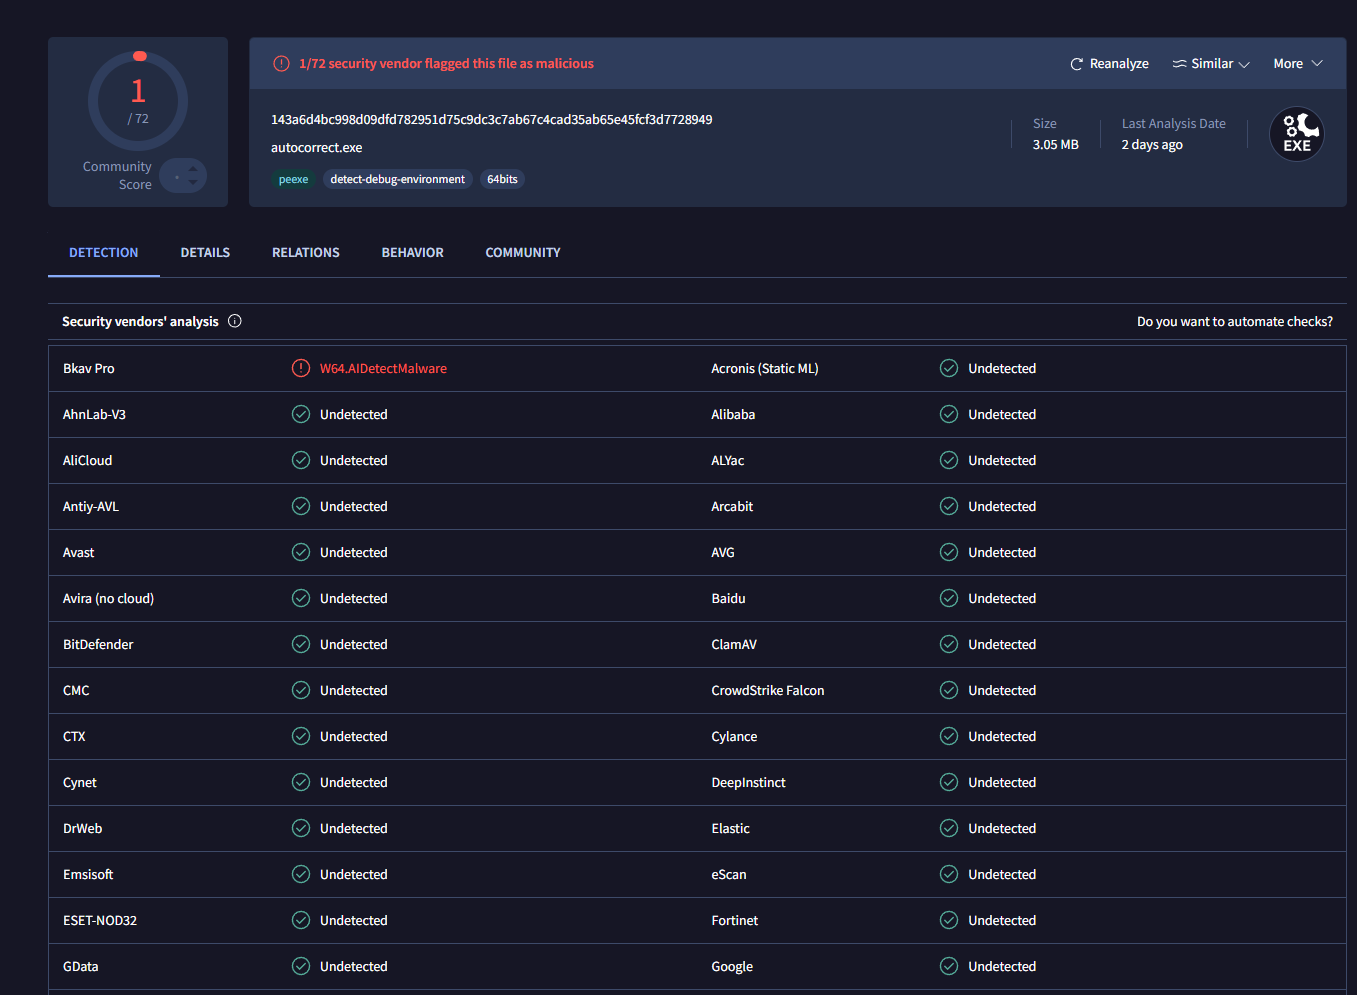Screen dimensions: 1357x995
Task: Switch to the DETECTION tab
Action: [x=104, y=253]
